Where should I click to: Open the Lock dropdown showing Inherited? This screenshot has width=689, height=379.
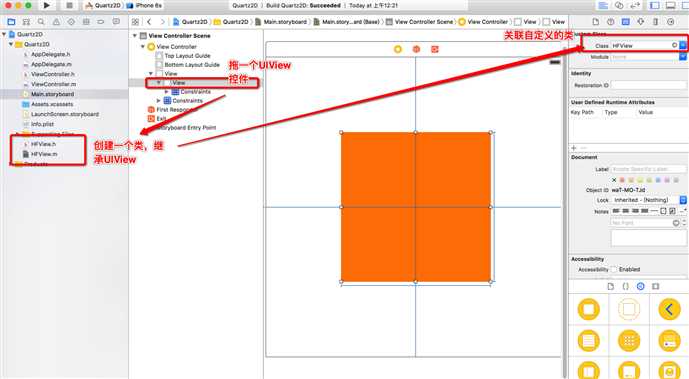(648, 200)
